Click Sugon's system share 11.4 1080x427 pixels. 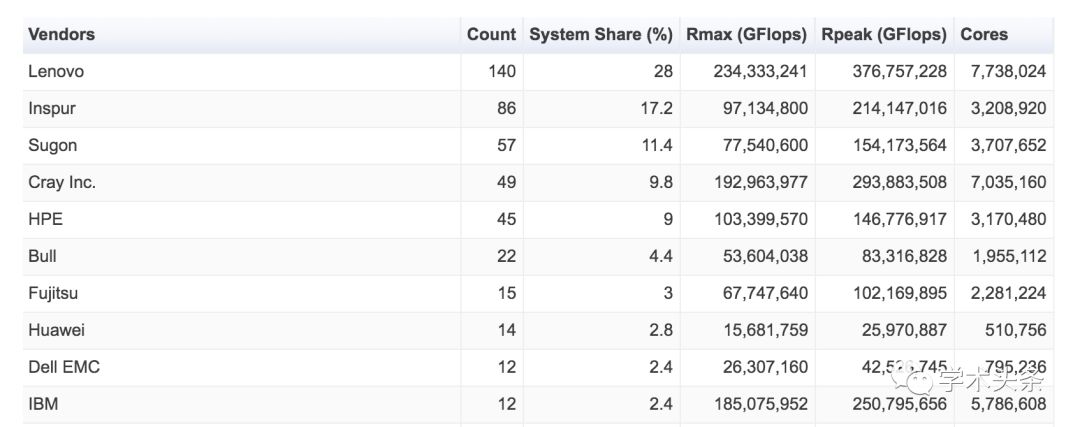656,145
